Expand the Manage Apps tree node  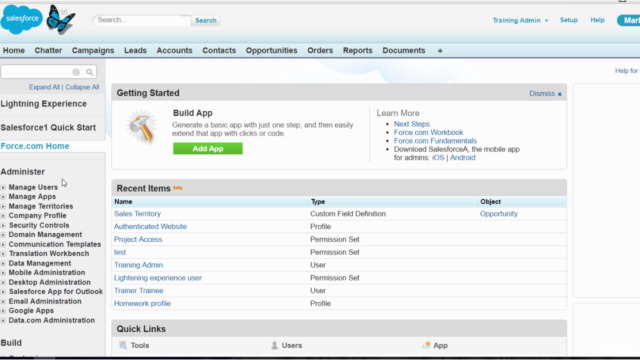(x=3, y=197)
